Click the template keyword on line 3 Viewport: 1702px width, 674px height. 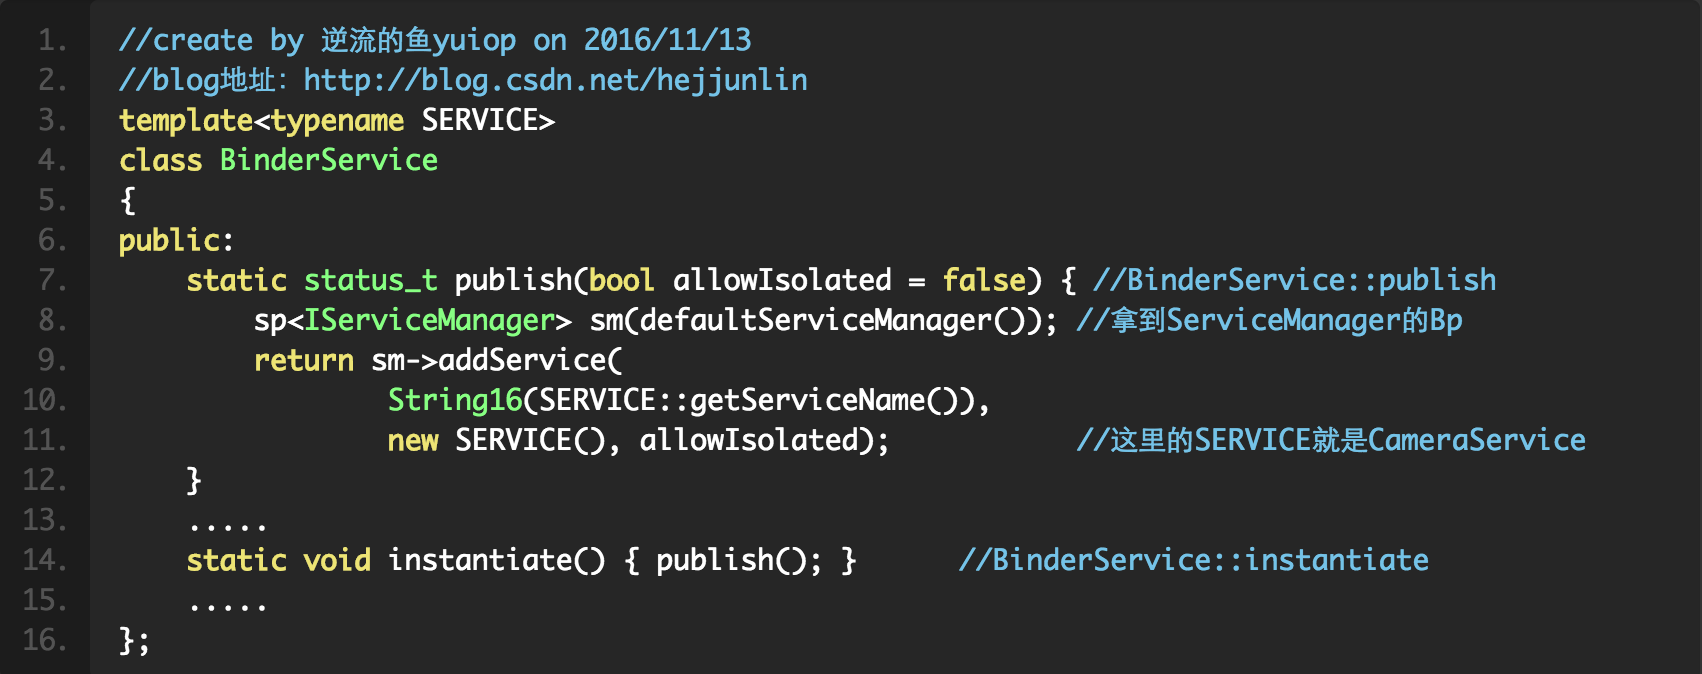click(186, 120)
